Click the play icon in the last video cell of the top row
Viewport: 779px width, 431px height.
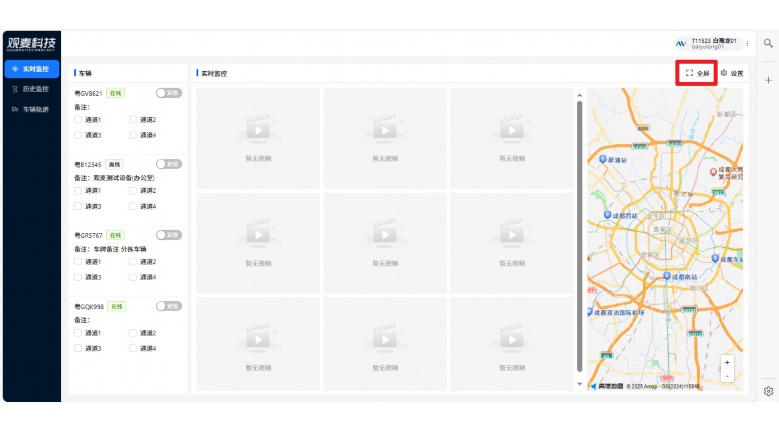[512, 131]
